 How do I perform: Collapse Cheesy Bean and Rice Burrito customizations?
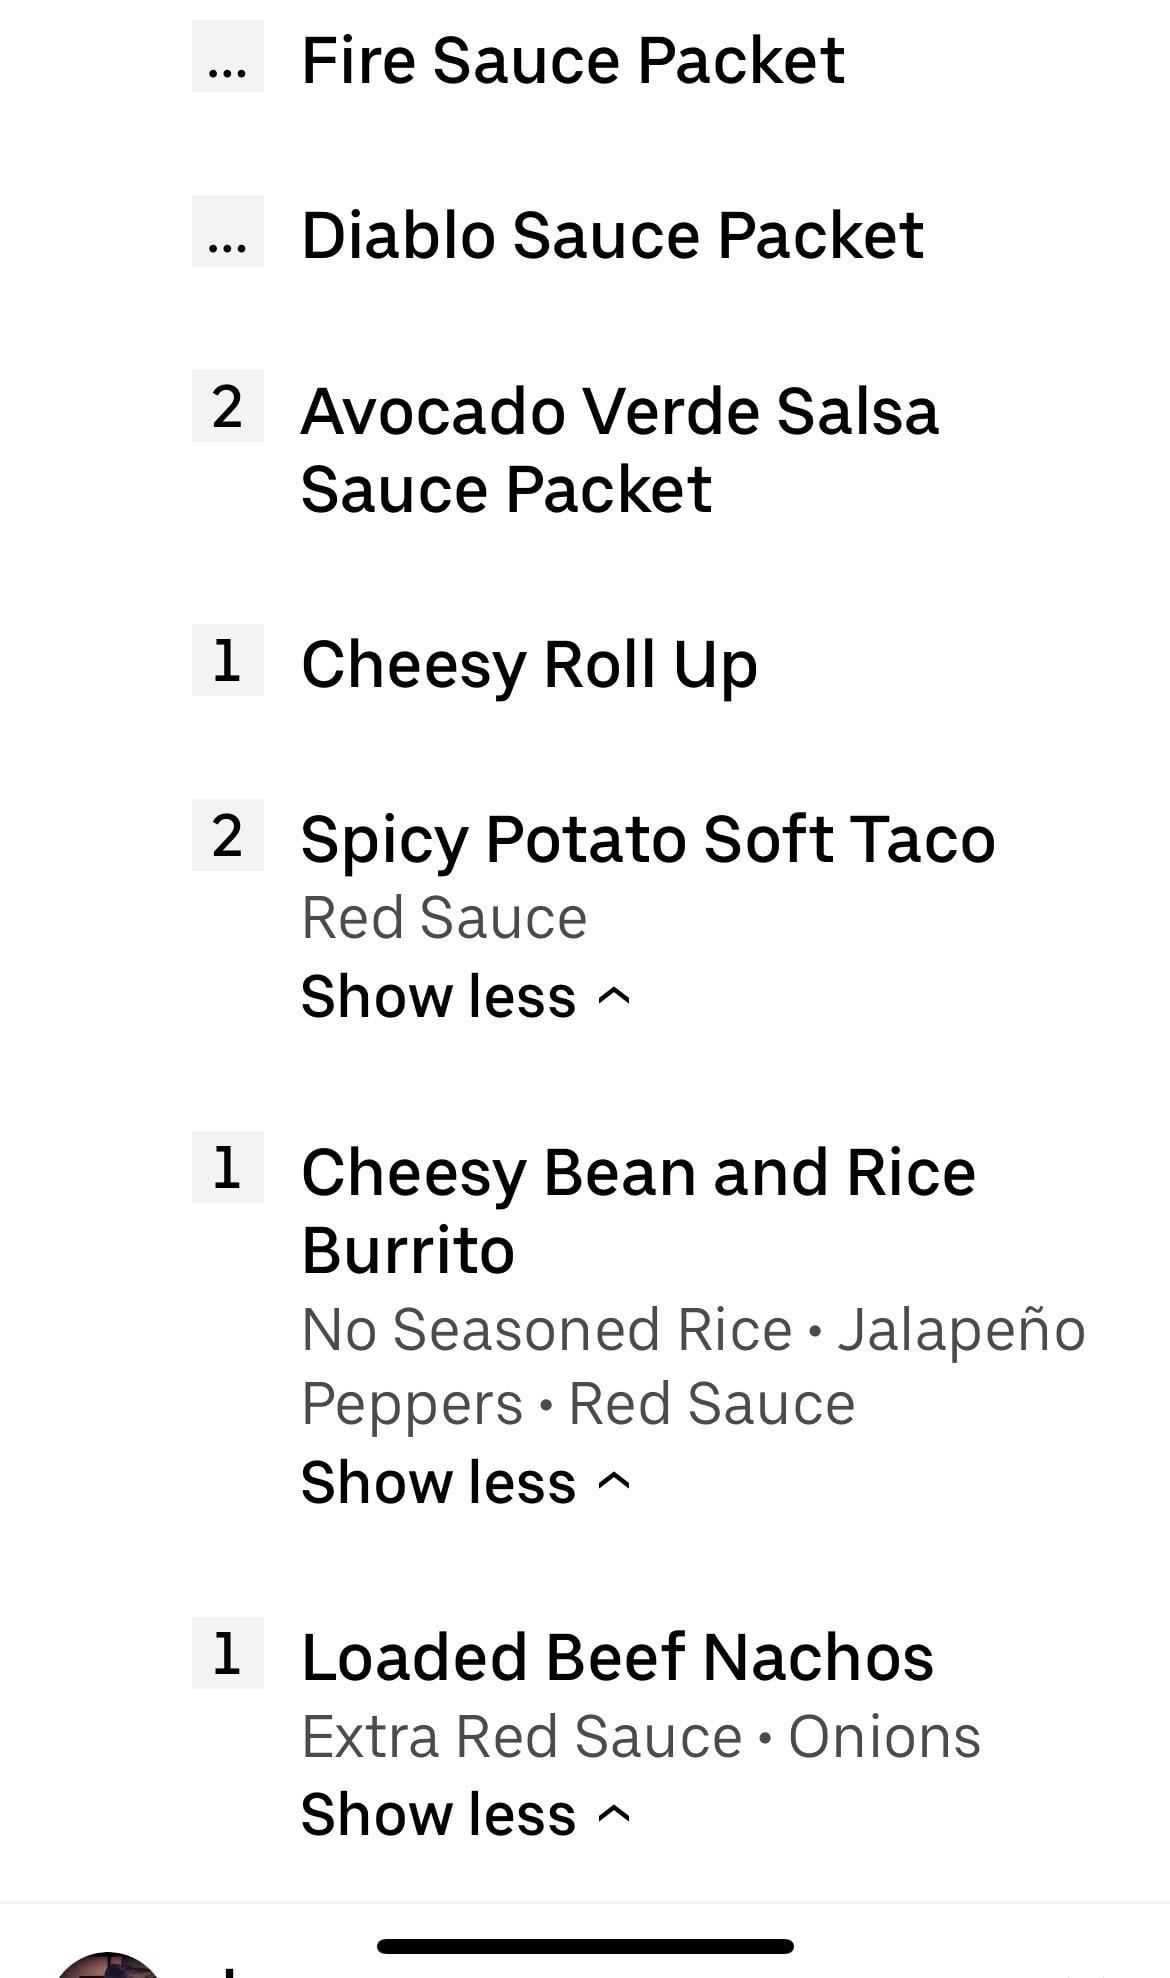pos(465,1482)
